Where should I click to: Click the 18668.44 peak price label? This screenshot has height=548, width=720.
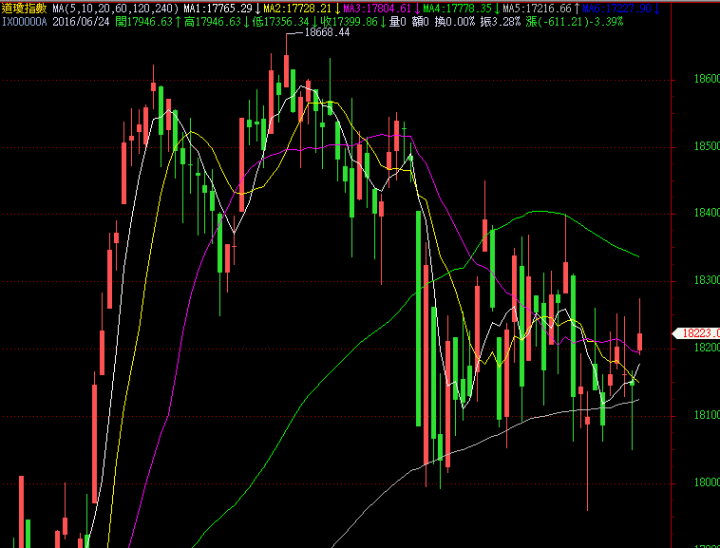coord(327,33)
